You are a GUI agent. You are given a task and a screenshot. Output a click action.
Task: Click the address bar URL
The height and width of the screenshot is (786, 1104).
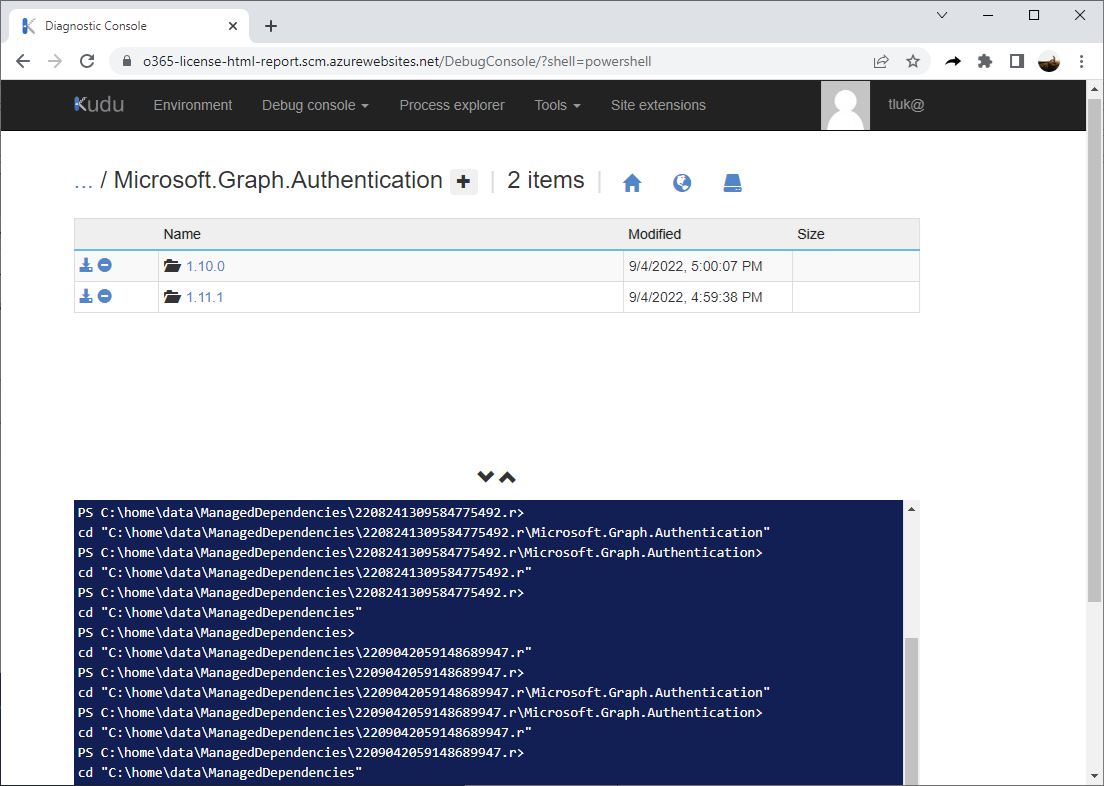[397, 61]
